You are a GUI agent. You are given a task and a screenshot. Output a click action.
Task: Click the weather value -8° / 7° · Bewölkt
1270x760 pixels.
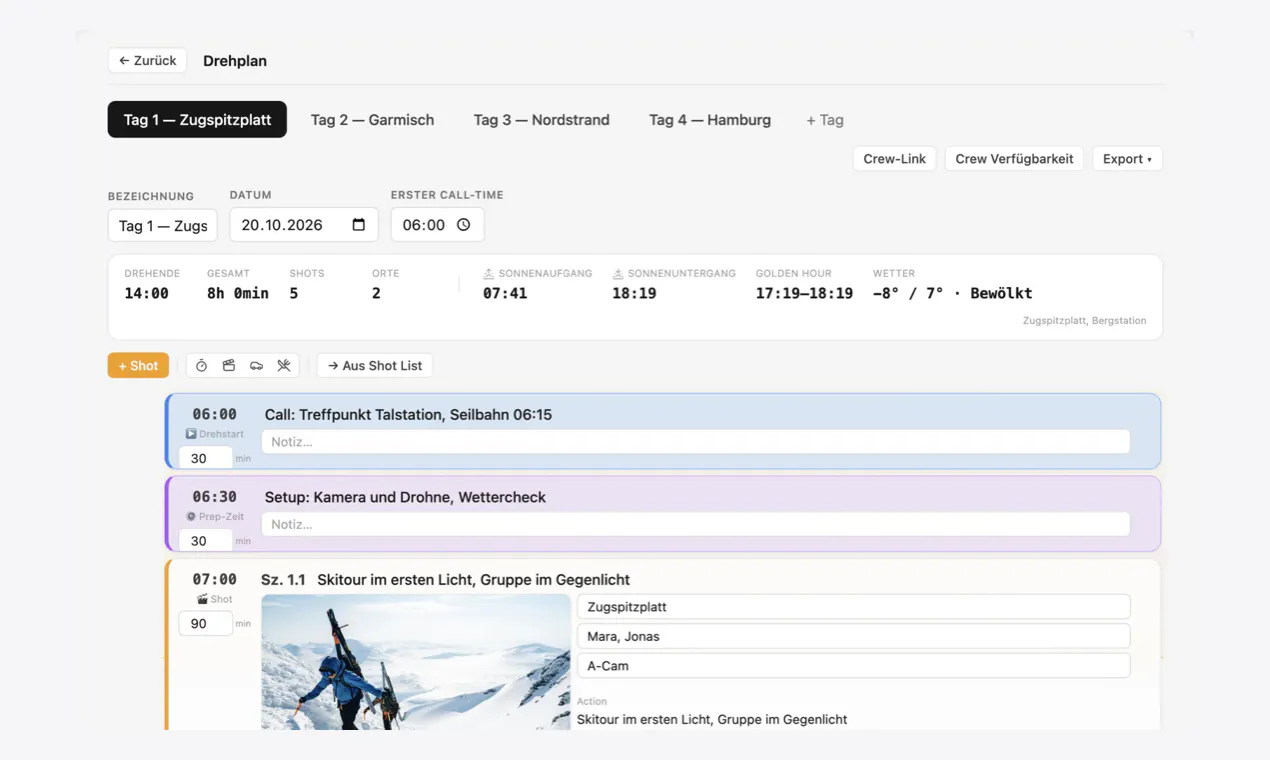point(952,293)
